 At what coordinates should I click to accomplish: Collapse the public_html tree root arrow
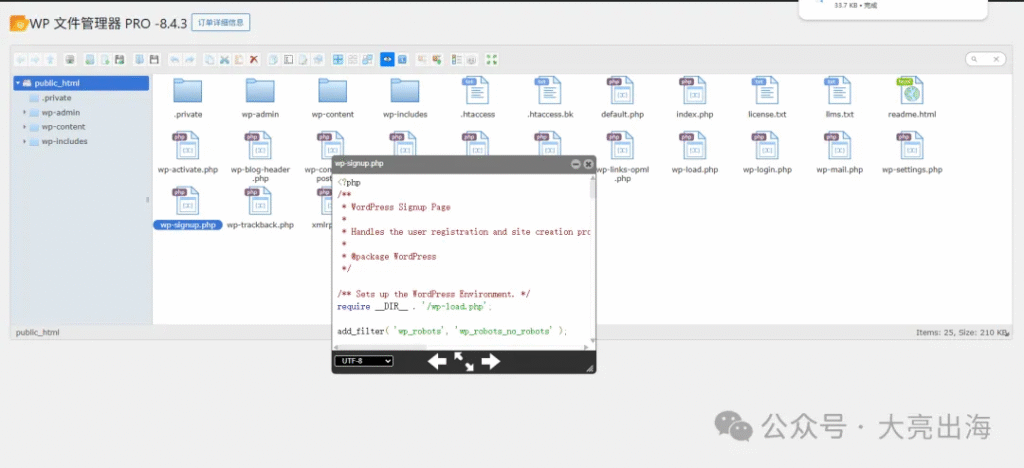[x=18, y=84]
